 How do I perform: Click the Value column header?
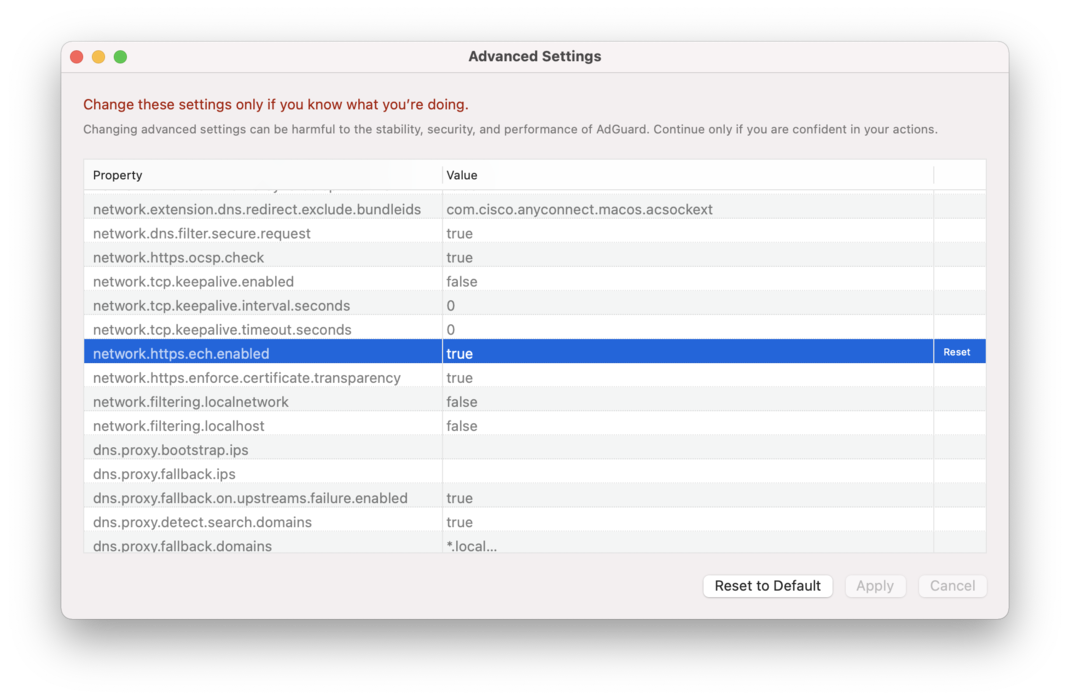coord(462,175)
